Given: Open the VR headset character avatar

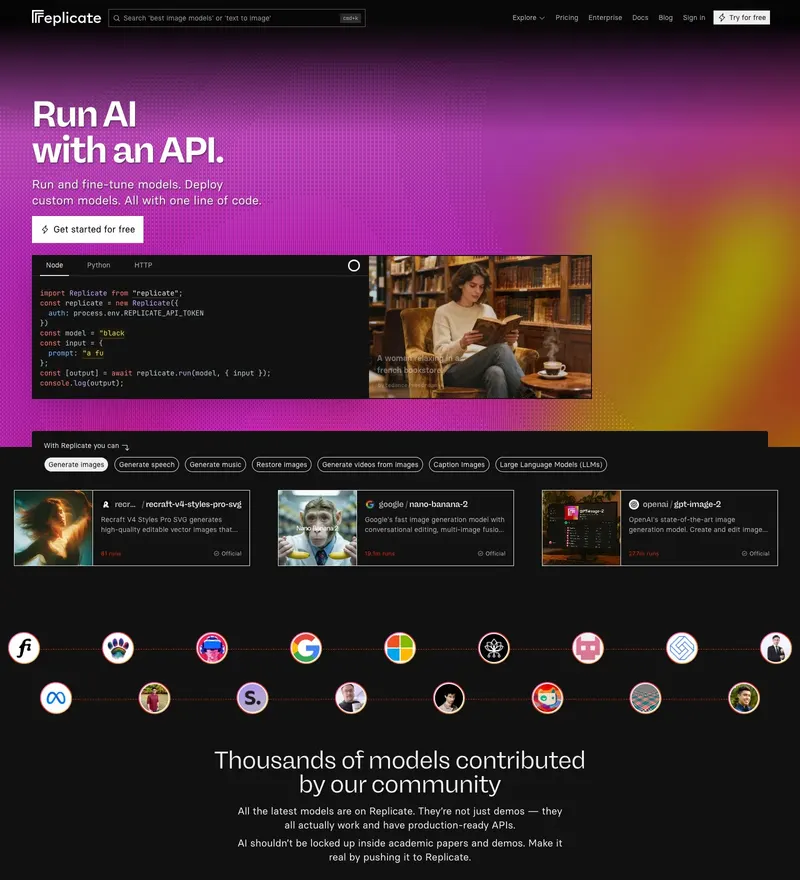Looking at the screenshot, I should (x=212, y=648).
